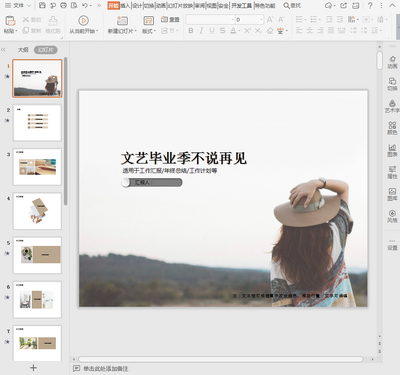Click the play From Current Slide icon
Image resolution: width=400 pixels, height=375 pixels.
[83, 21]
